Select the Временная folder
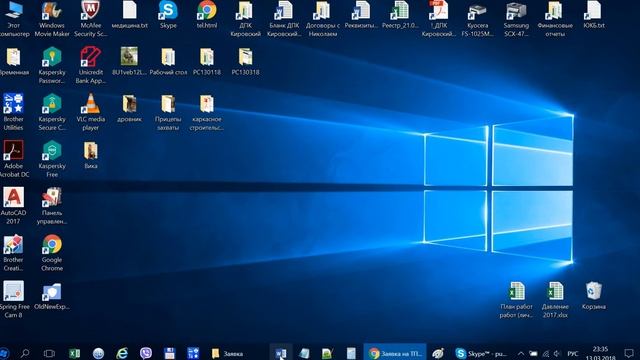The image size is (640, 360). tap(14, 62)
